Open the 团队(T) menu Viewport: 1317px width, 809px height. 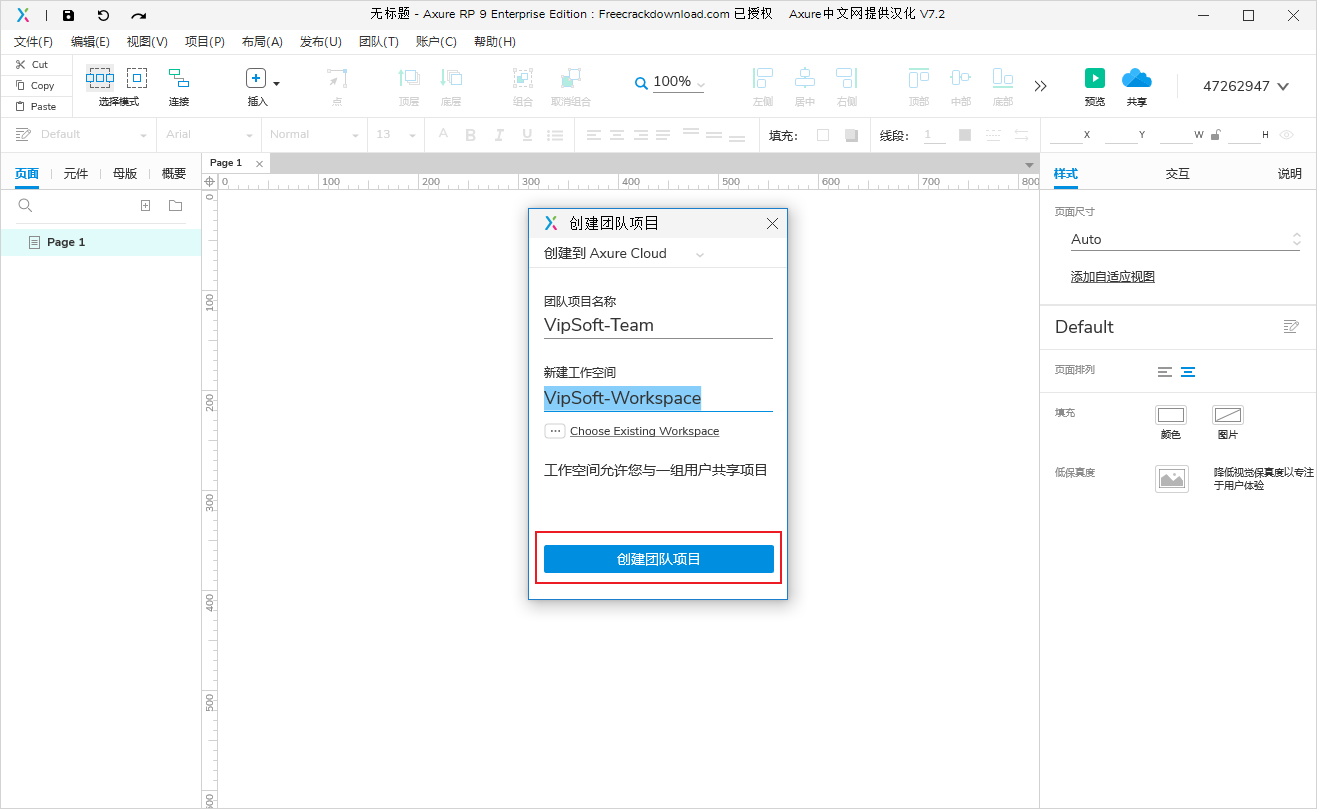(x=379, y=42)
